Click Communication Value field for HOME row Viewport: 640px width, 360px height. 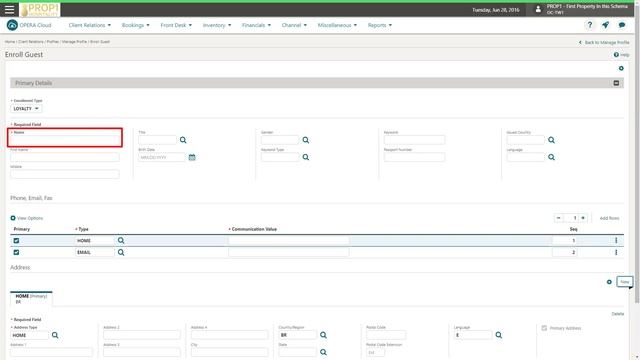point(289,240)
